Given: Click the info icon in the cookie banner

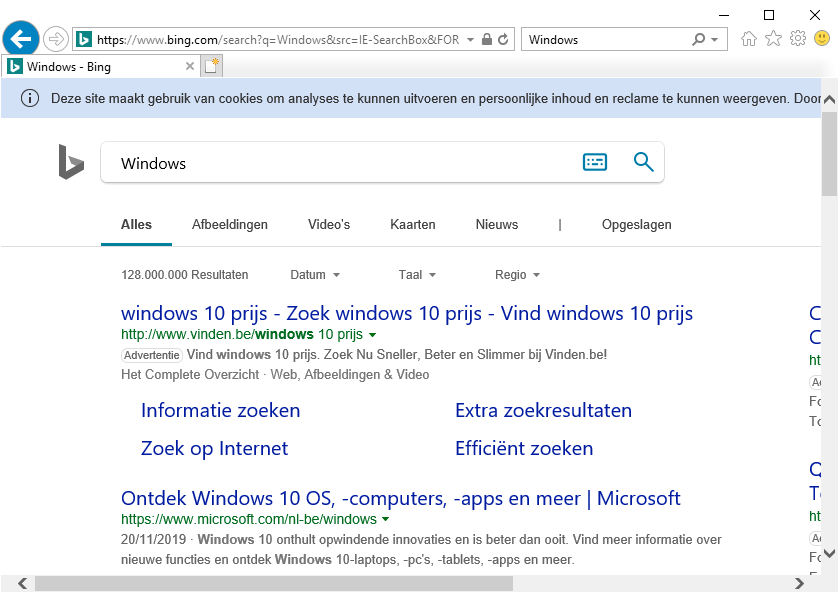Looking at the screenshot, I should pos(30,98).
